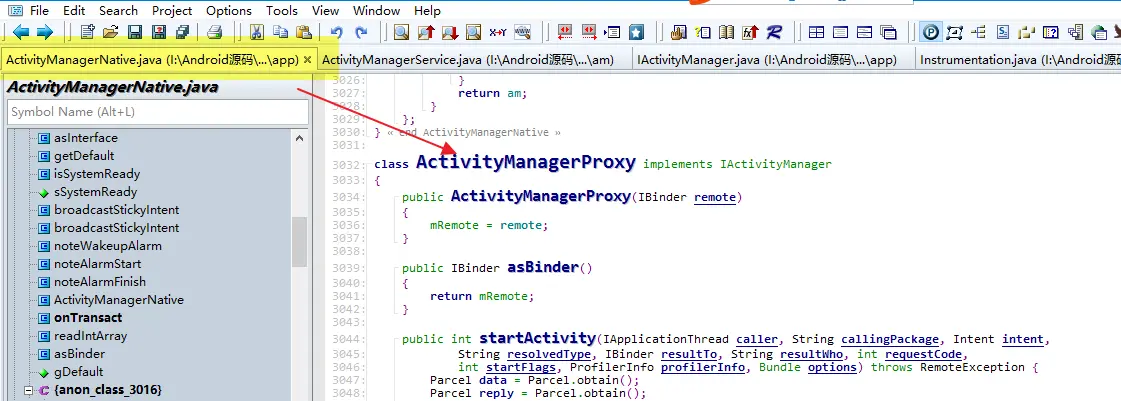Image resolution: width=1121 pixels, height=401 pixels.
Task: Open Replace with the X→Y icon
Action: 498,31
